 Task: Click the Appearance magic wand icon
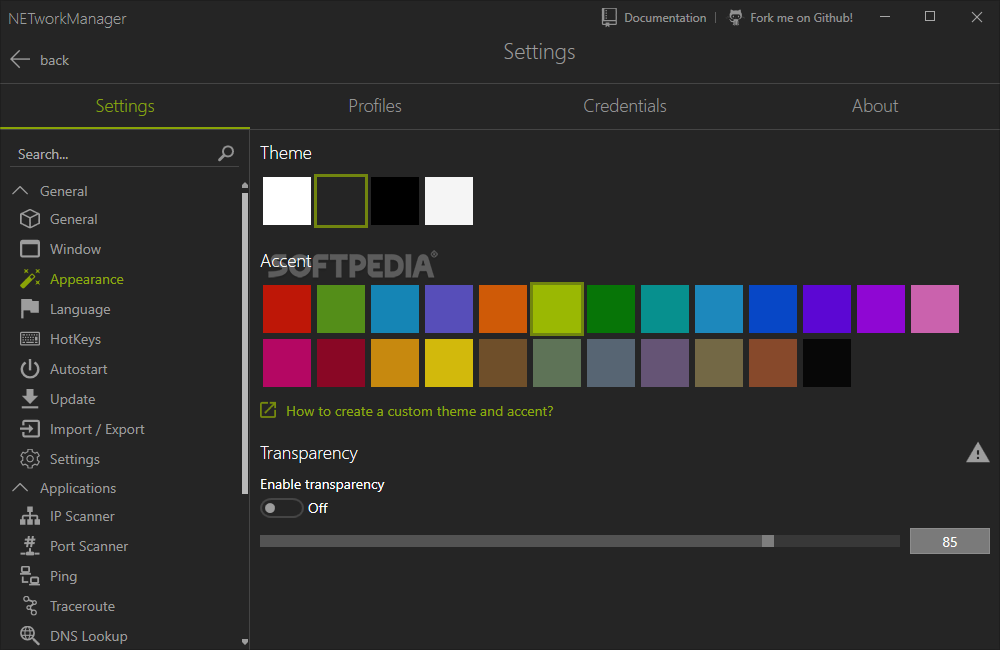click(x=30, y=279)
